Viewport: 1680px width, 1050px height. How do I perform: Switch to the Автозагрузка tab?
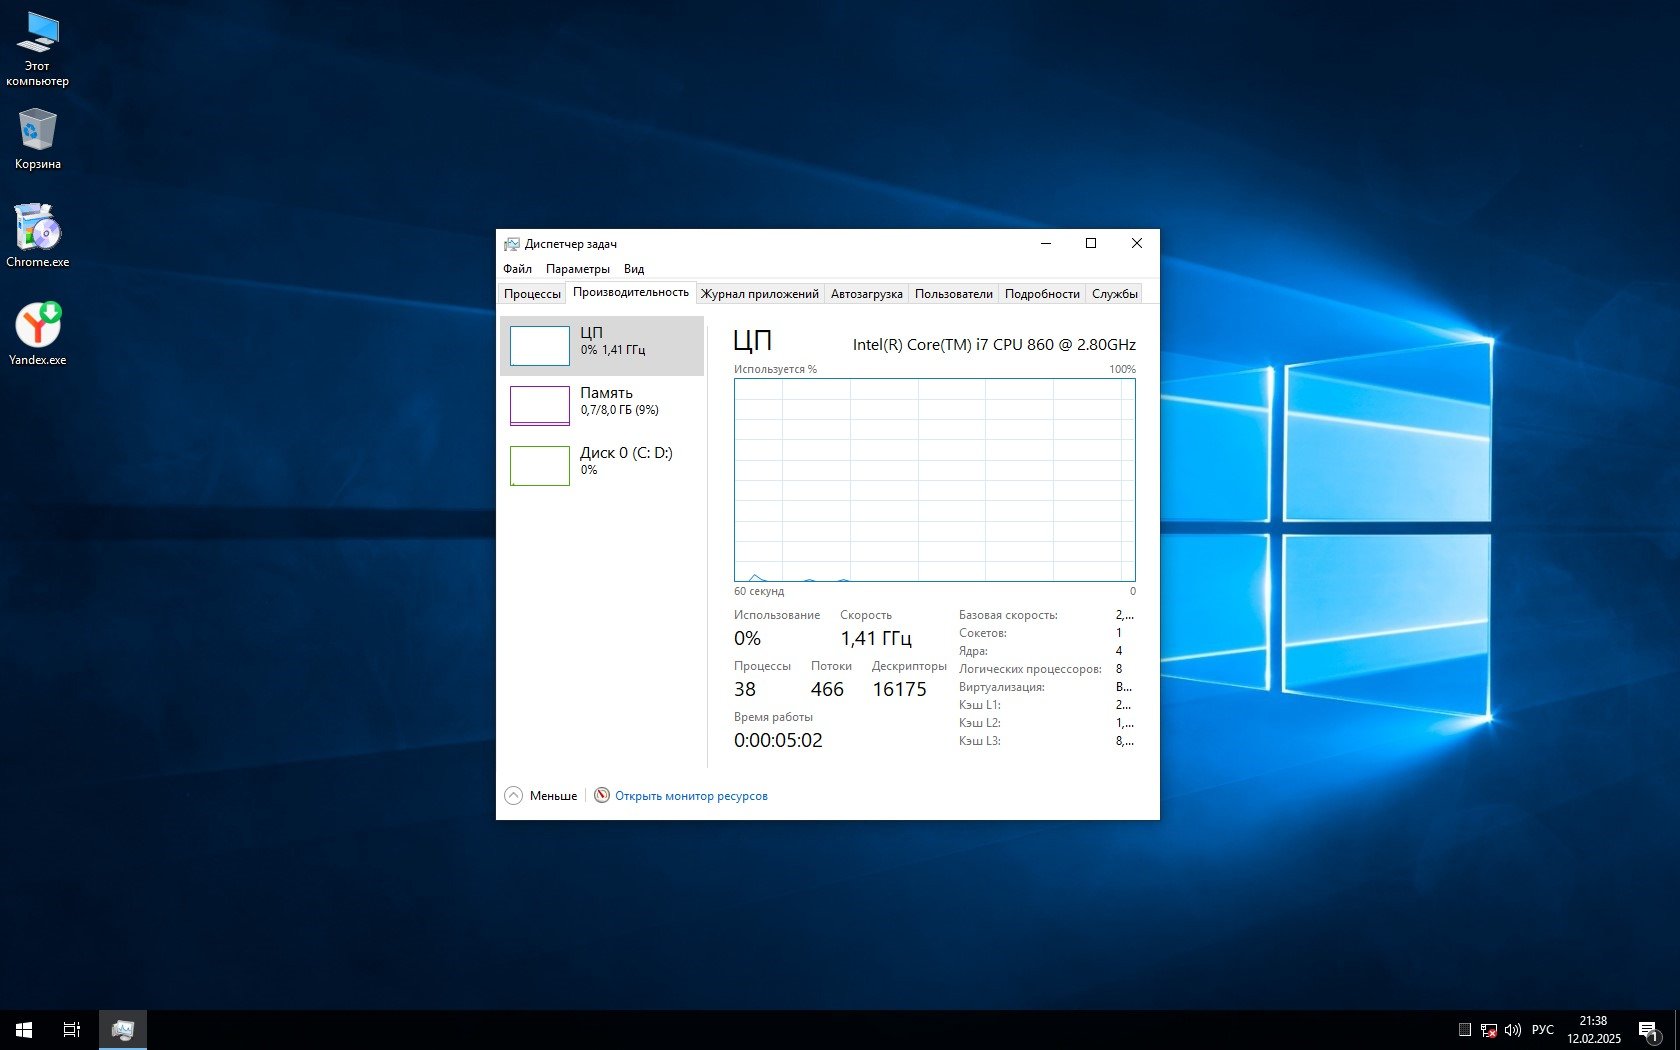pos(866,294)
